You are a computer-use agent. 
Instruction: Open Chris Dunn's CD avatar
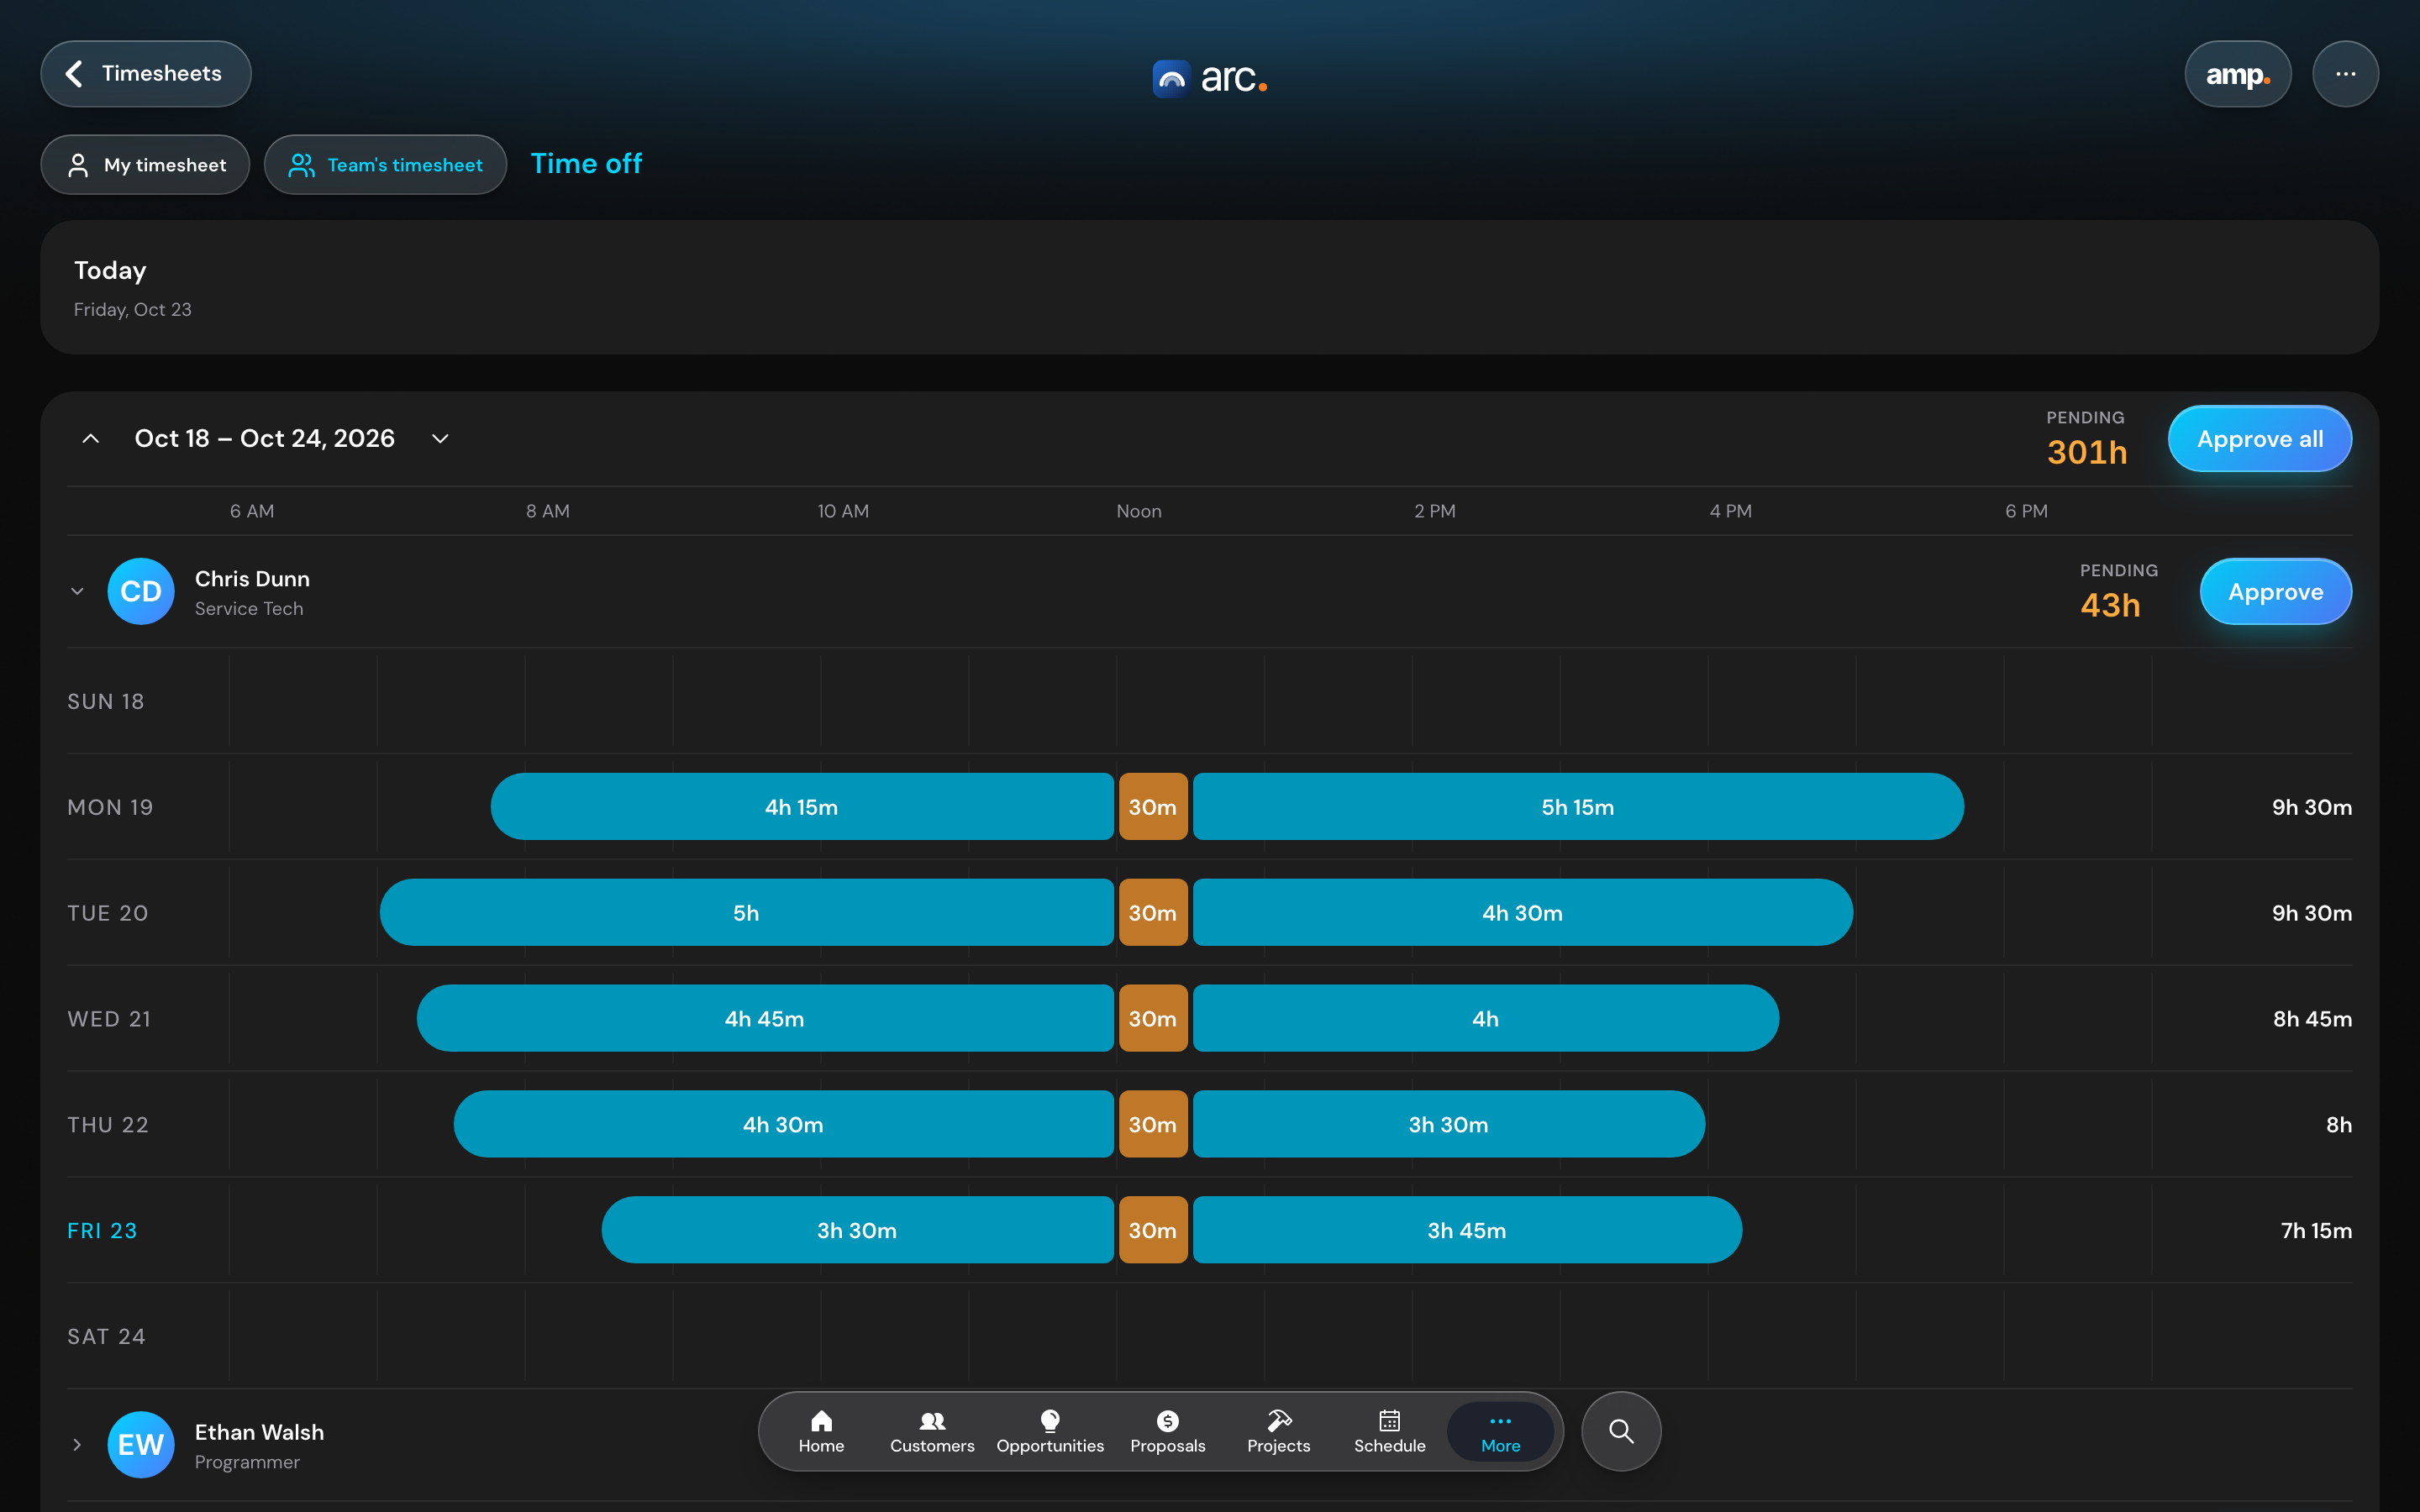coord(141,592)
